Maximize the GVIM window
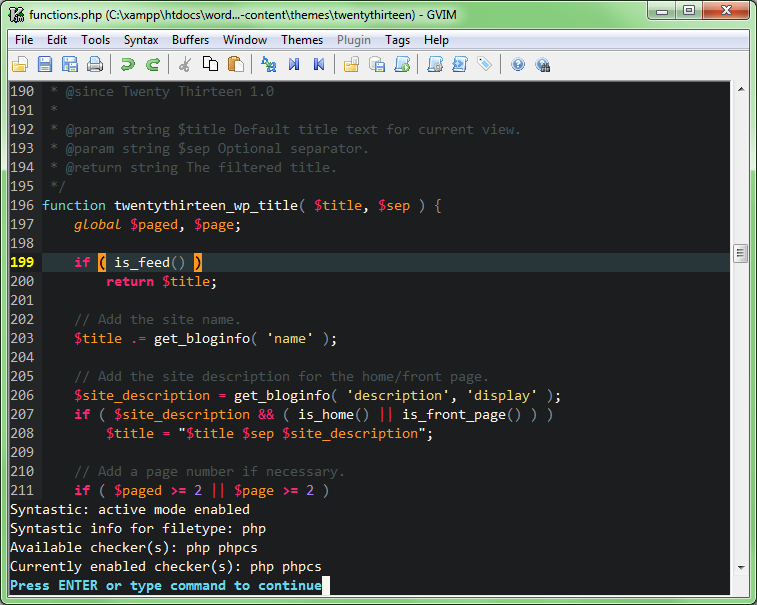Image resolution: width=757 pixels, height=605 pixels. 689,11
